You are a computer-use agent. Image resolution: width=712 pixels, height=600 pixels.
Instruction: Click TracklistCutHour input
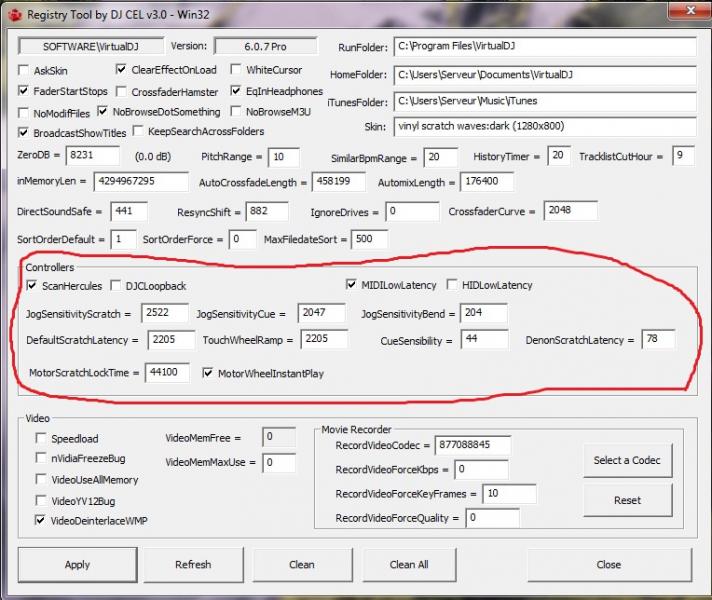(683, 156)
